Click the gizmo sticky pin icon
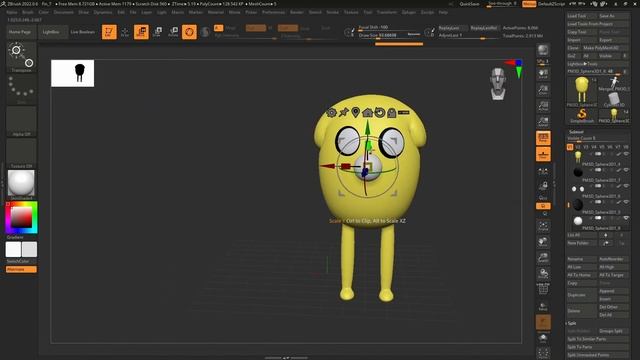The image size is (640, 360). pyautogui.click(x=344, y=112)
